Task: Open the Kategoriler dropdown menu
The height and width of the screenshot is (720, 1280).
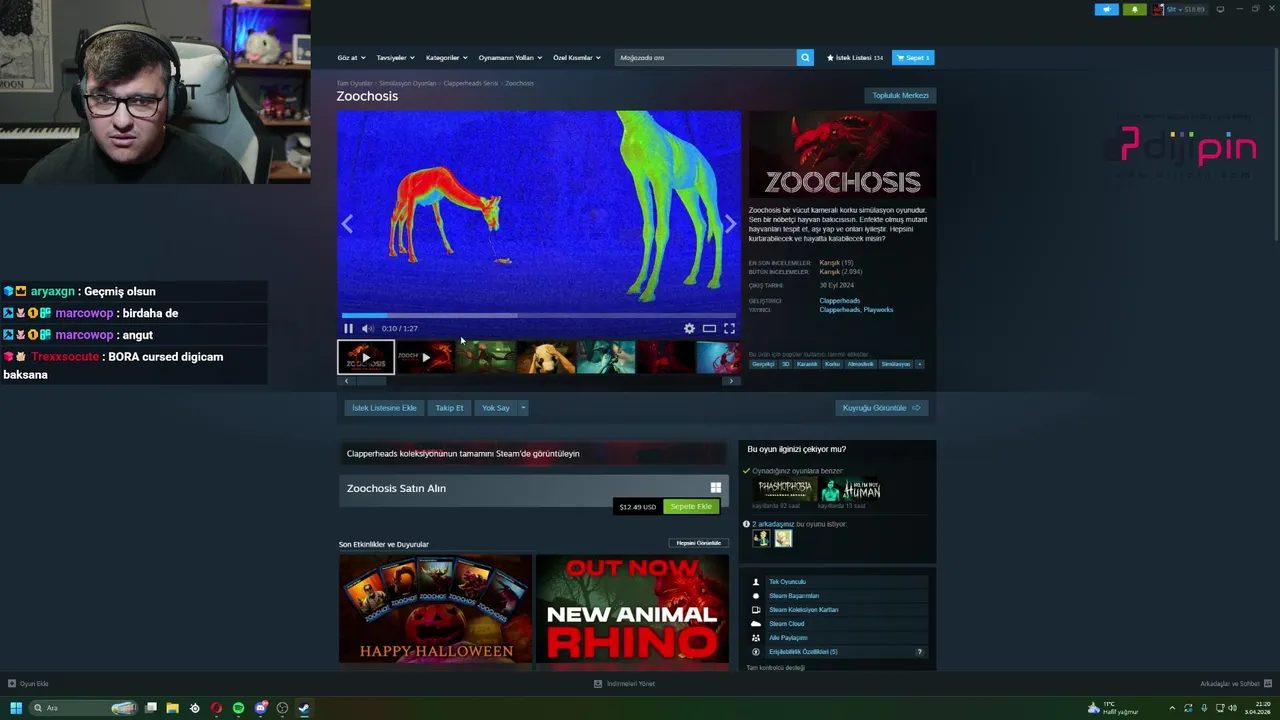Action: click(x=446, y=57)
